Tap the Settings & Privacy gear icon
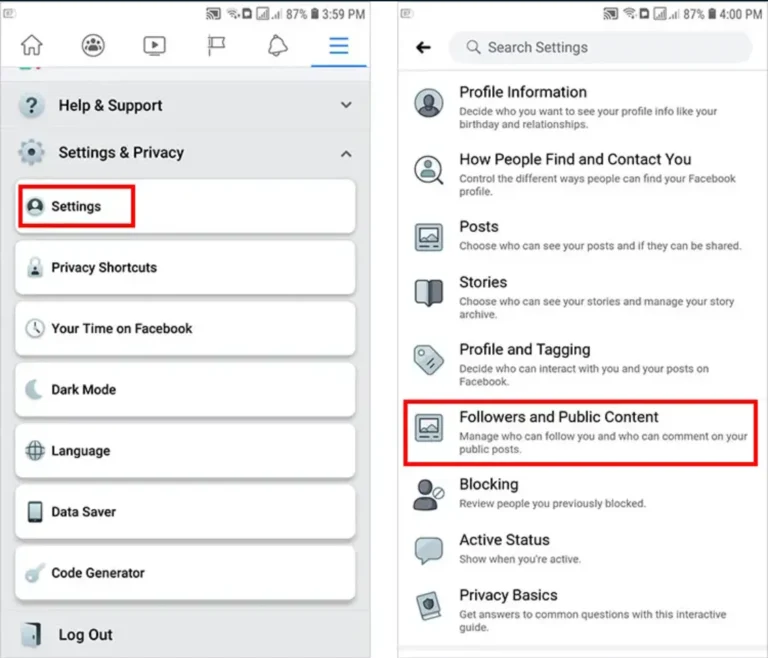The image size is (768, 658). 31,152
